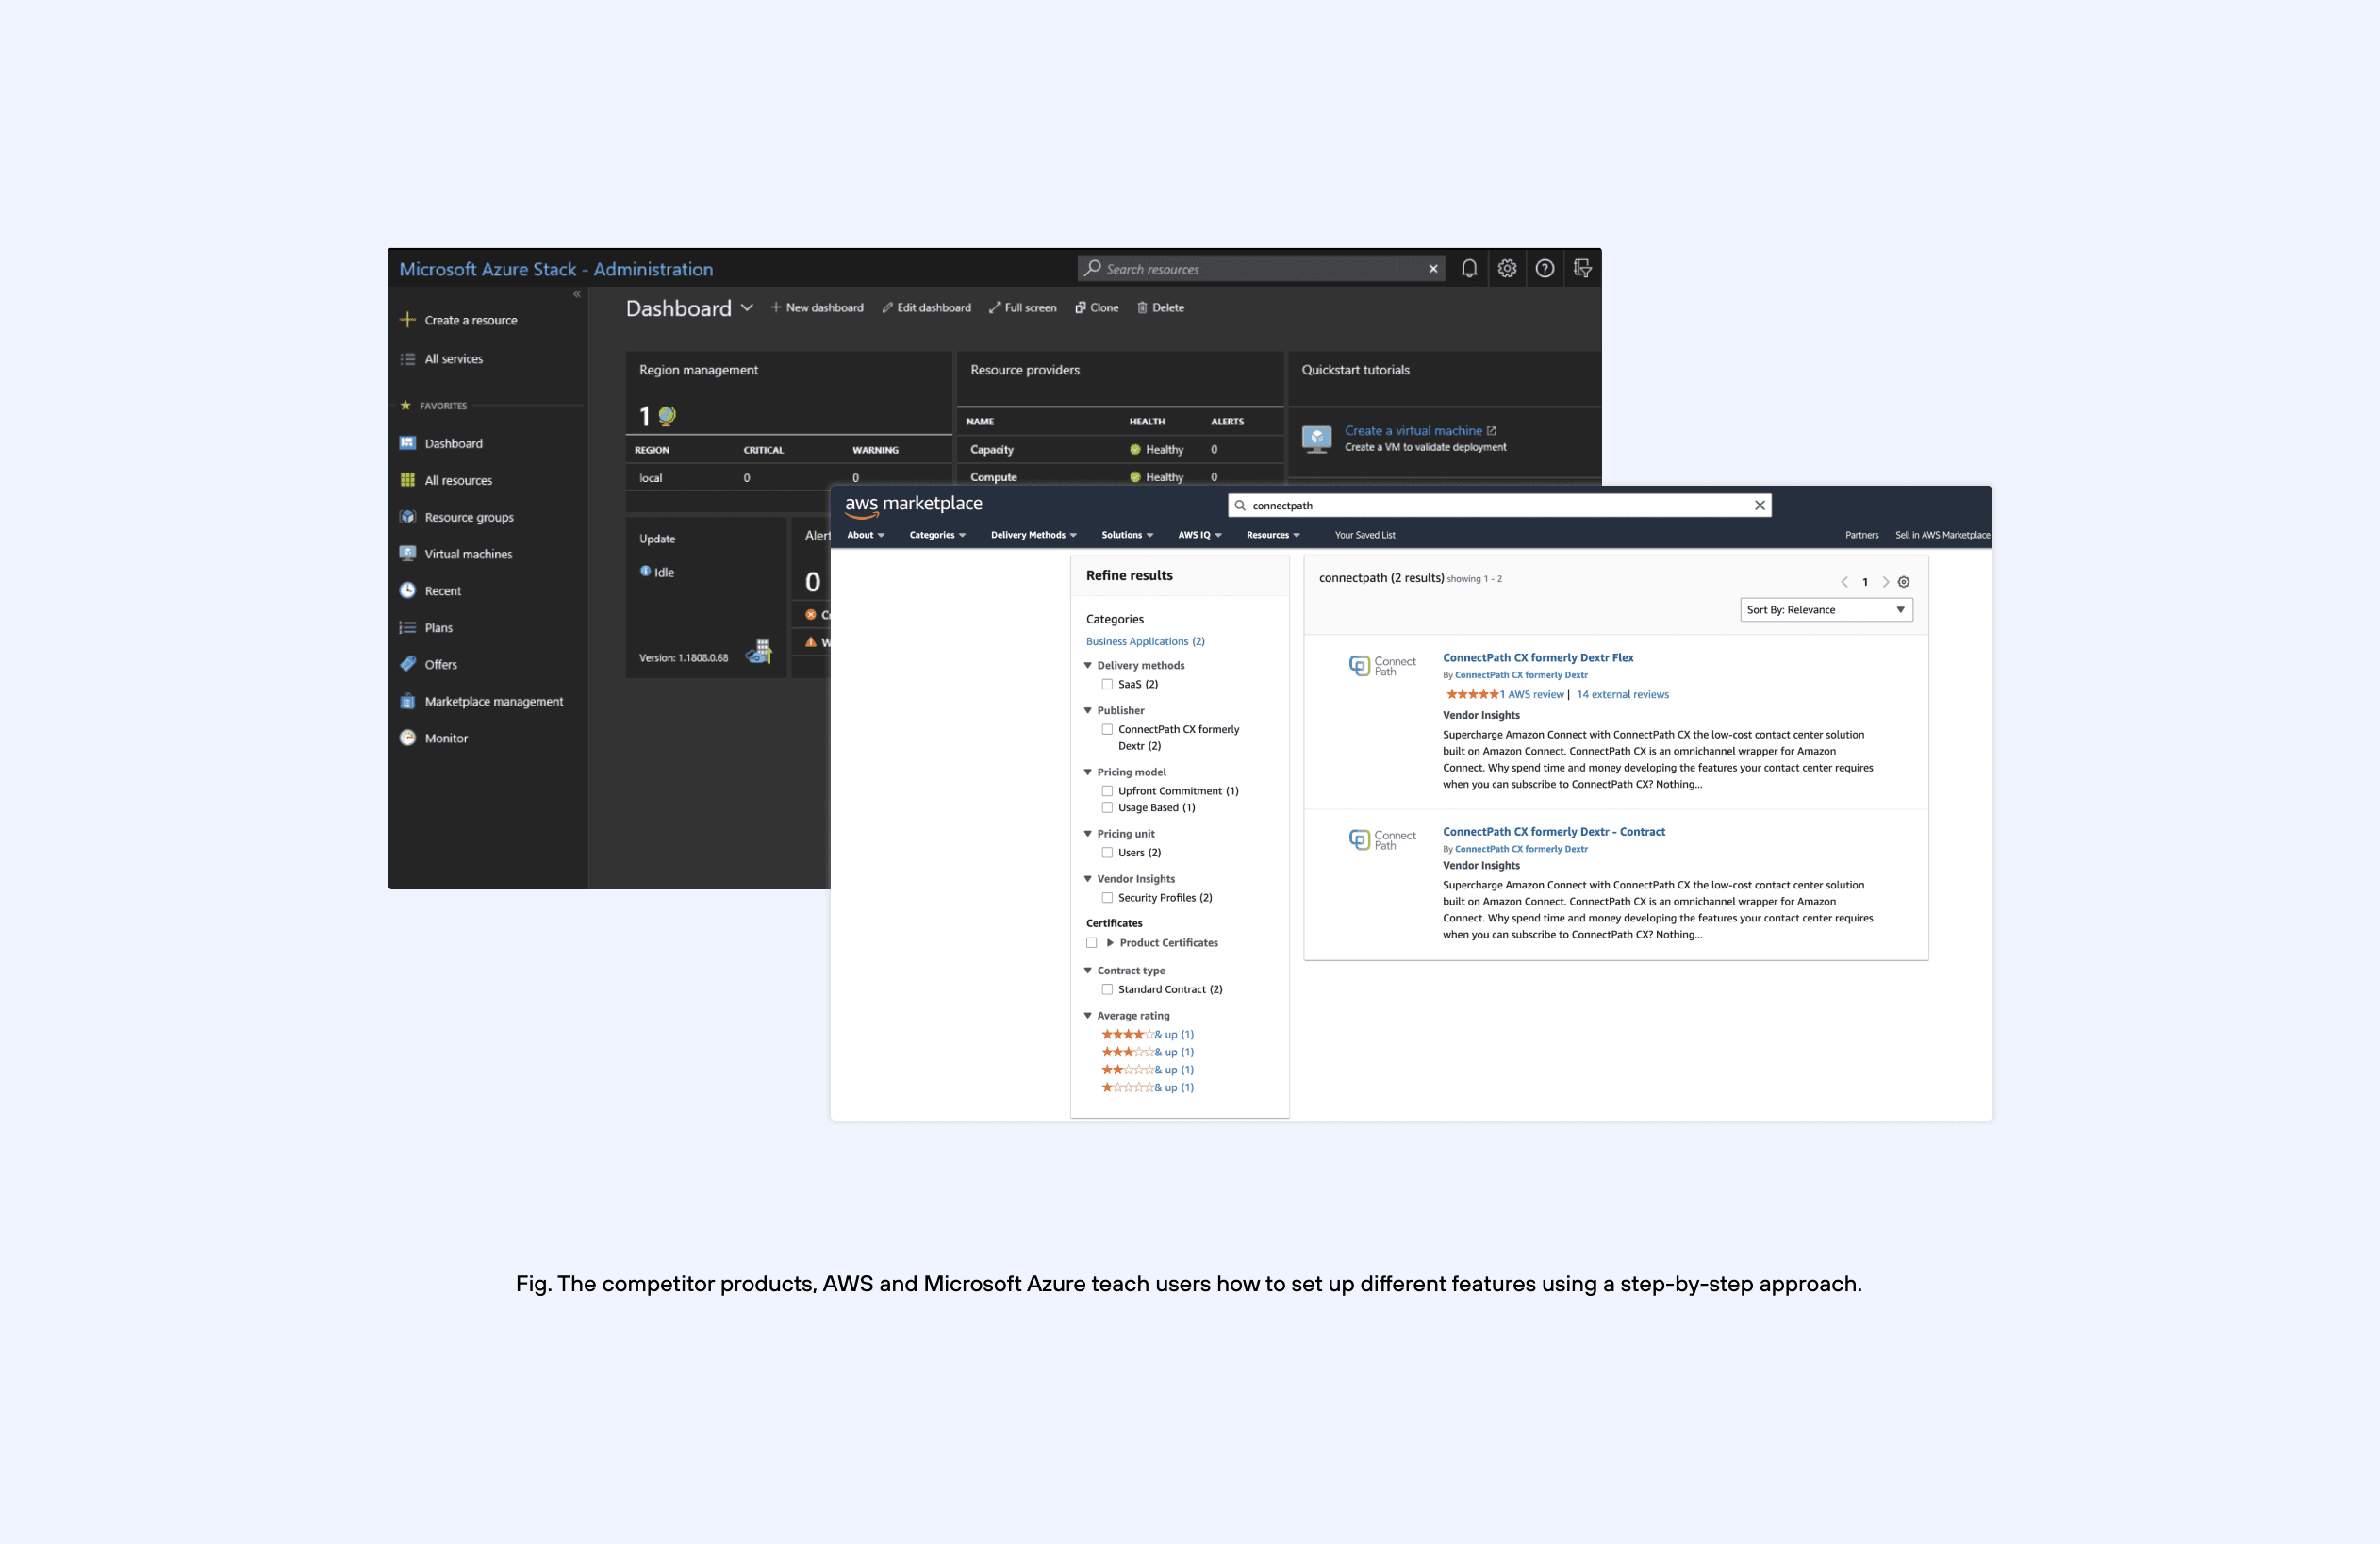Screen dimensions: 2380x1544
Task: Click the Azure notifications bell icon
Action: (x=1469, y=268)
